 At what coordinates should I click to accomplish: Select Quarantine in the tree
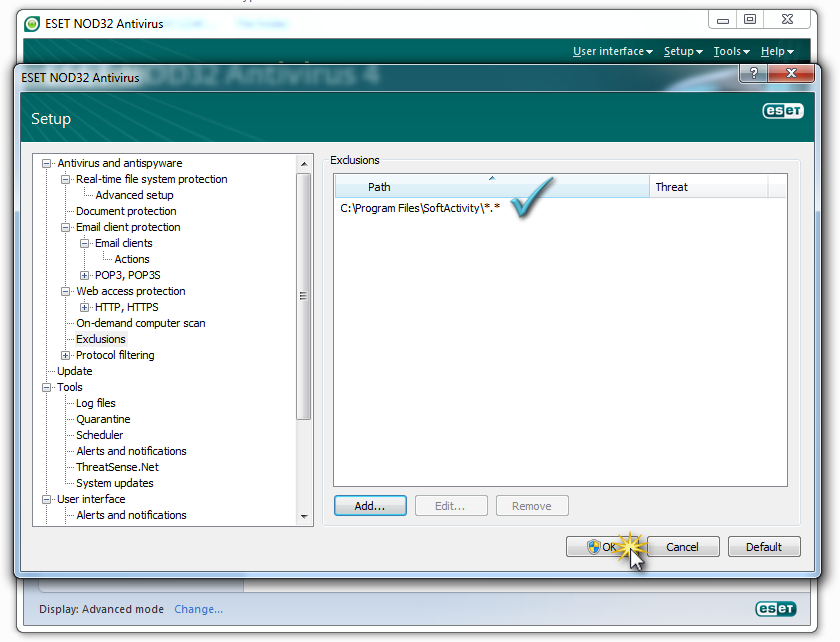click(103, 419)
